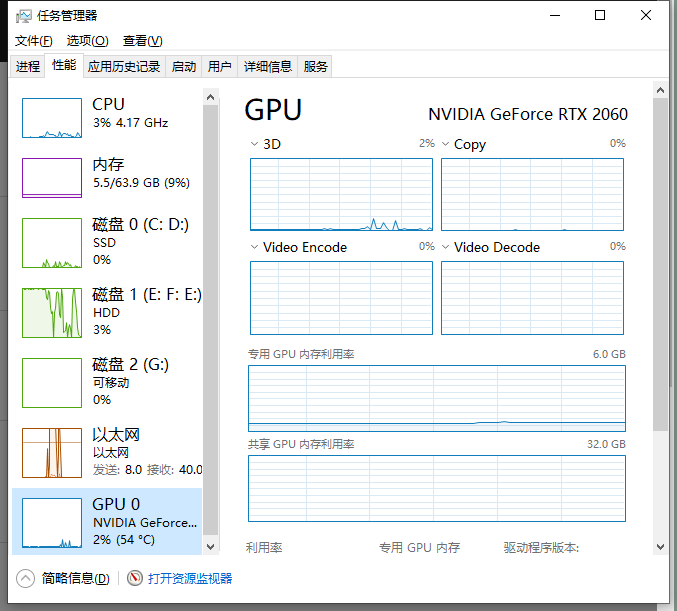Click the sidebar scrollbar down arrow
The image size is (677, 611).
[211, 547]
